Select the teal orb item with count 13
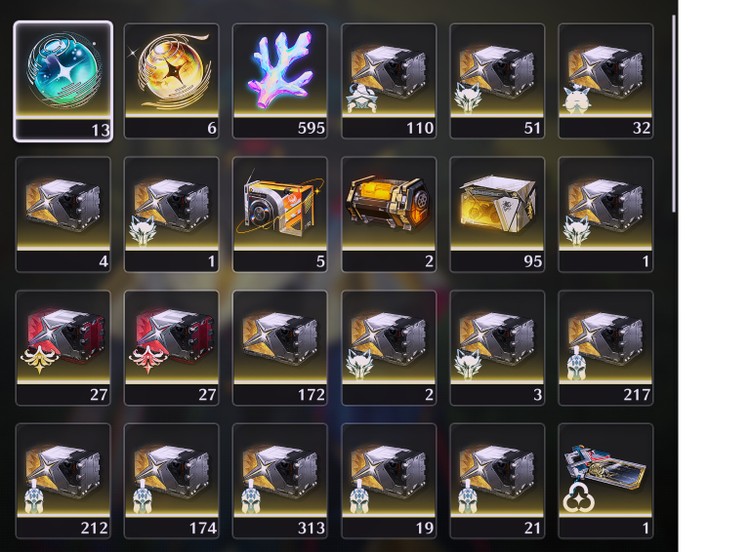Image resolution: width=750 pixels, height=552 pixels. (x=63, y=81)
